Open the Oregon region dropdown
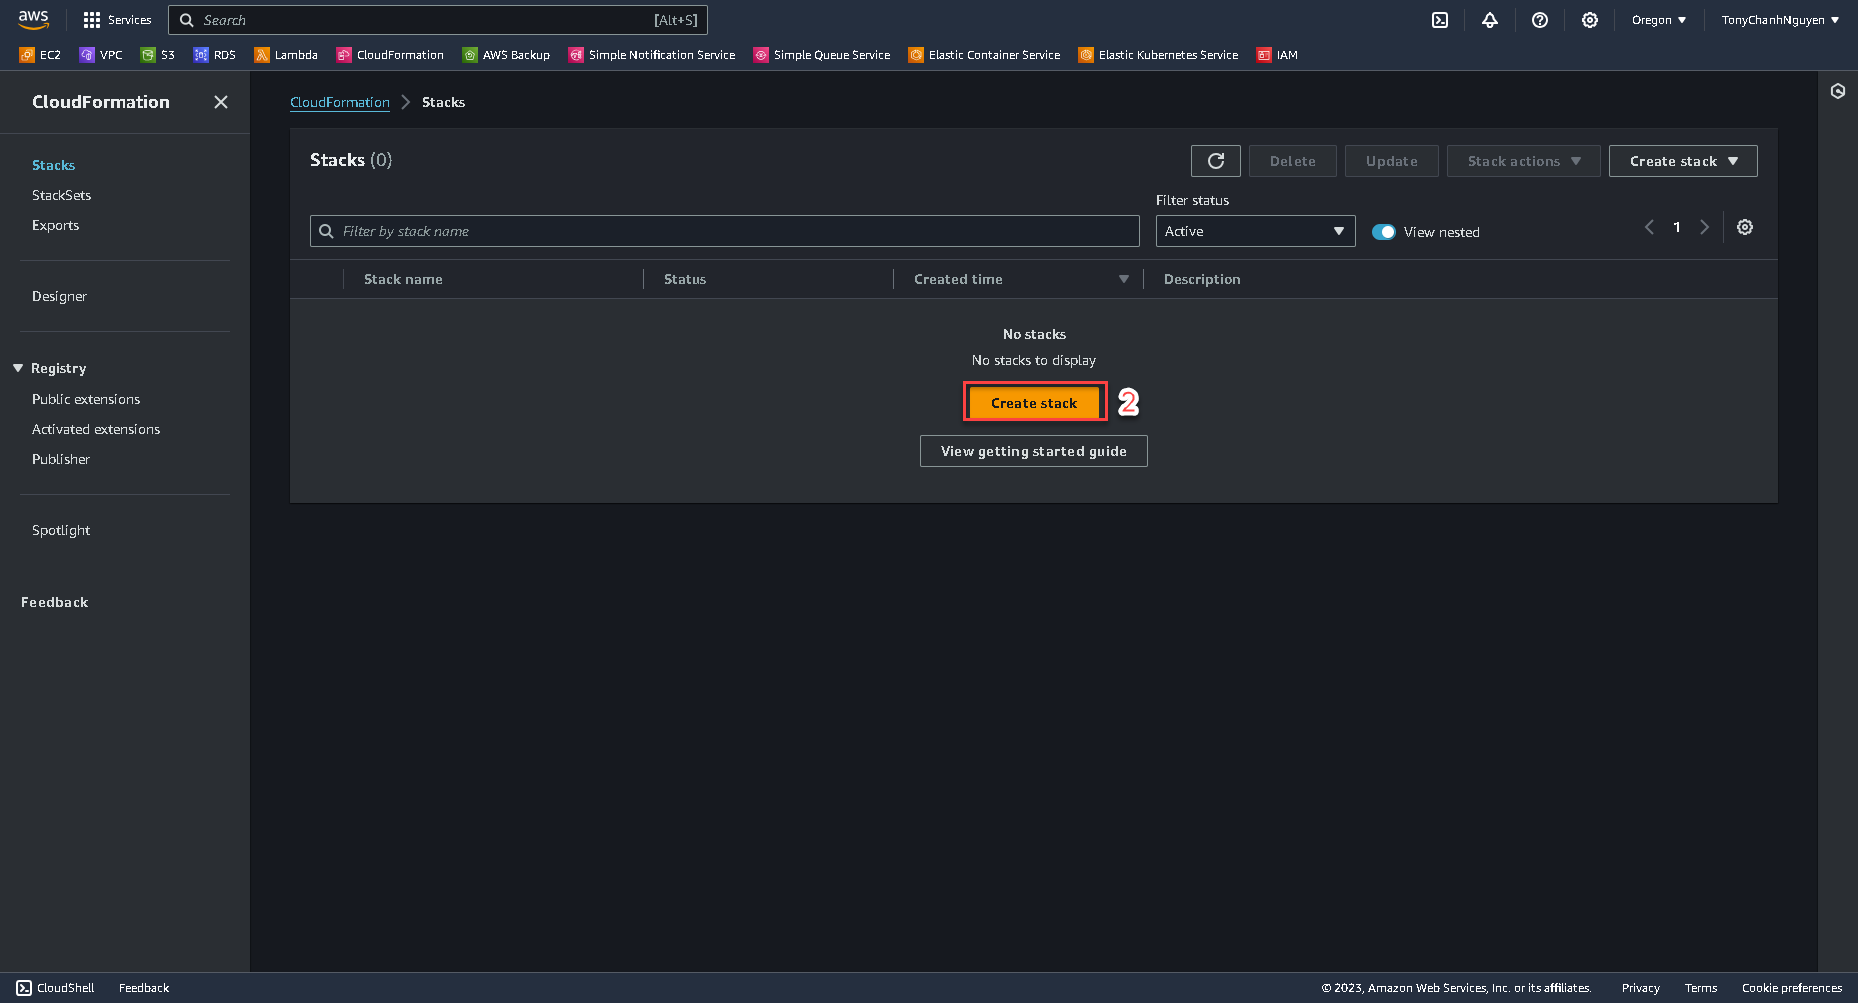 click(x=1659, y=20)
